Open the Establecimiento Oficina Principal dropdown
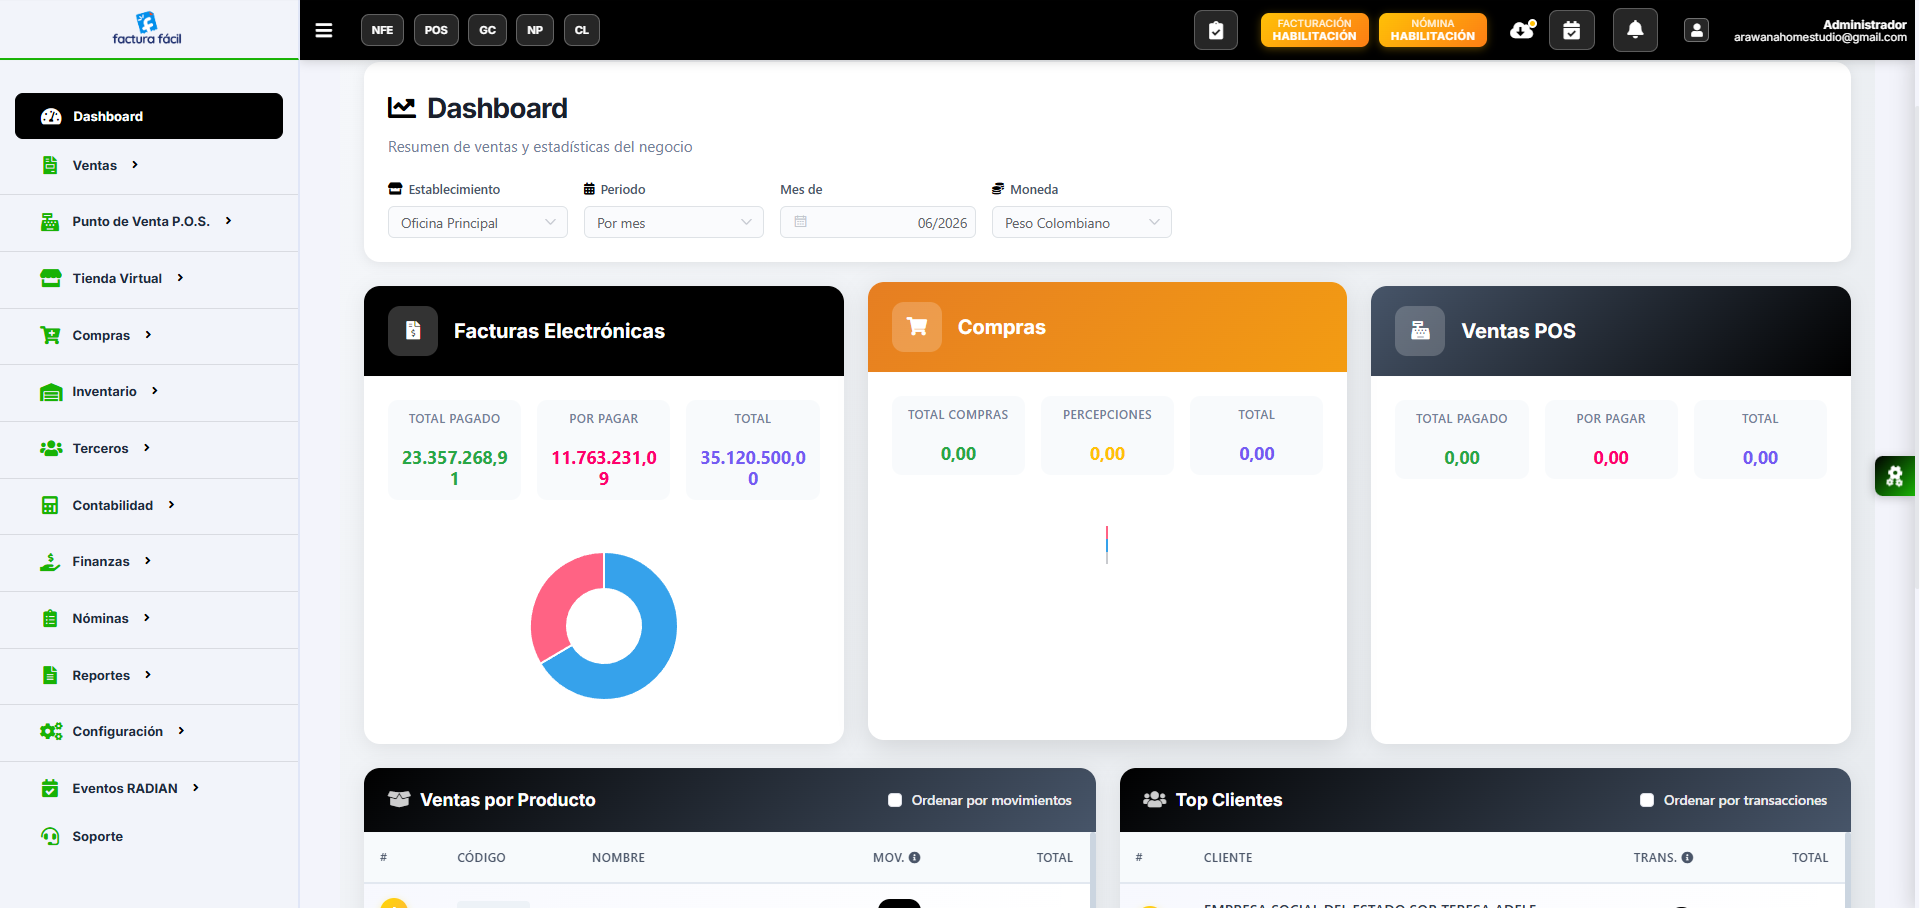 tap(478, 222)
